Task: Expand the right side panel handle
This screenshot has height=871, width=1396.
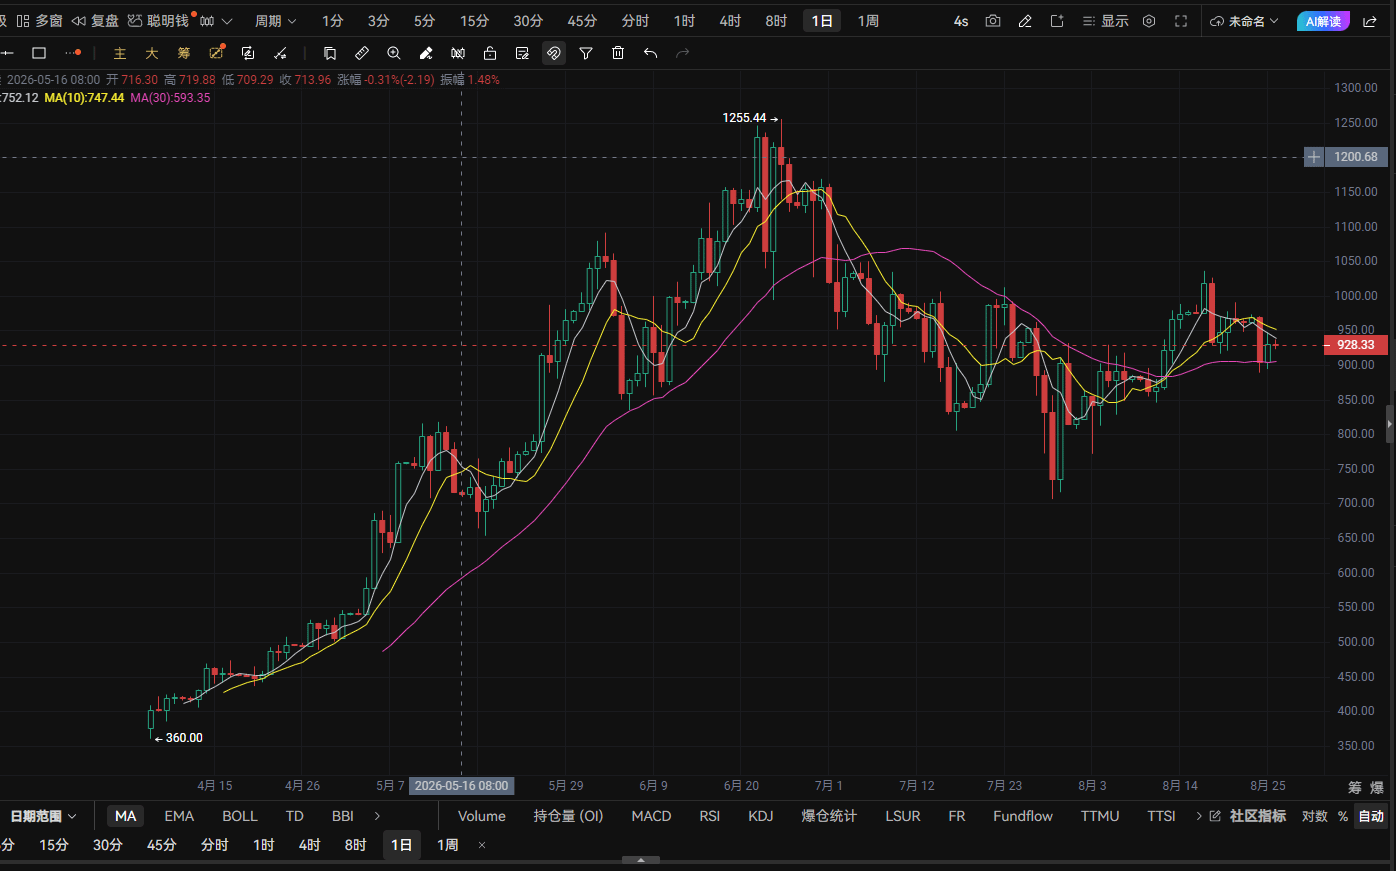Action: point(1390,424)
